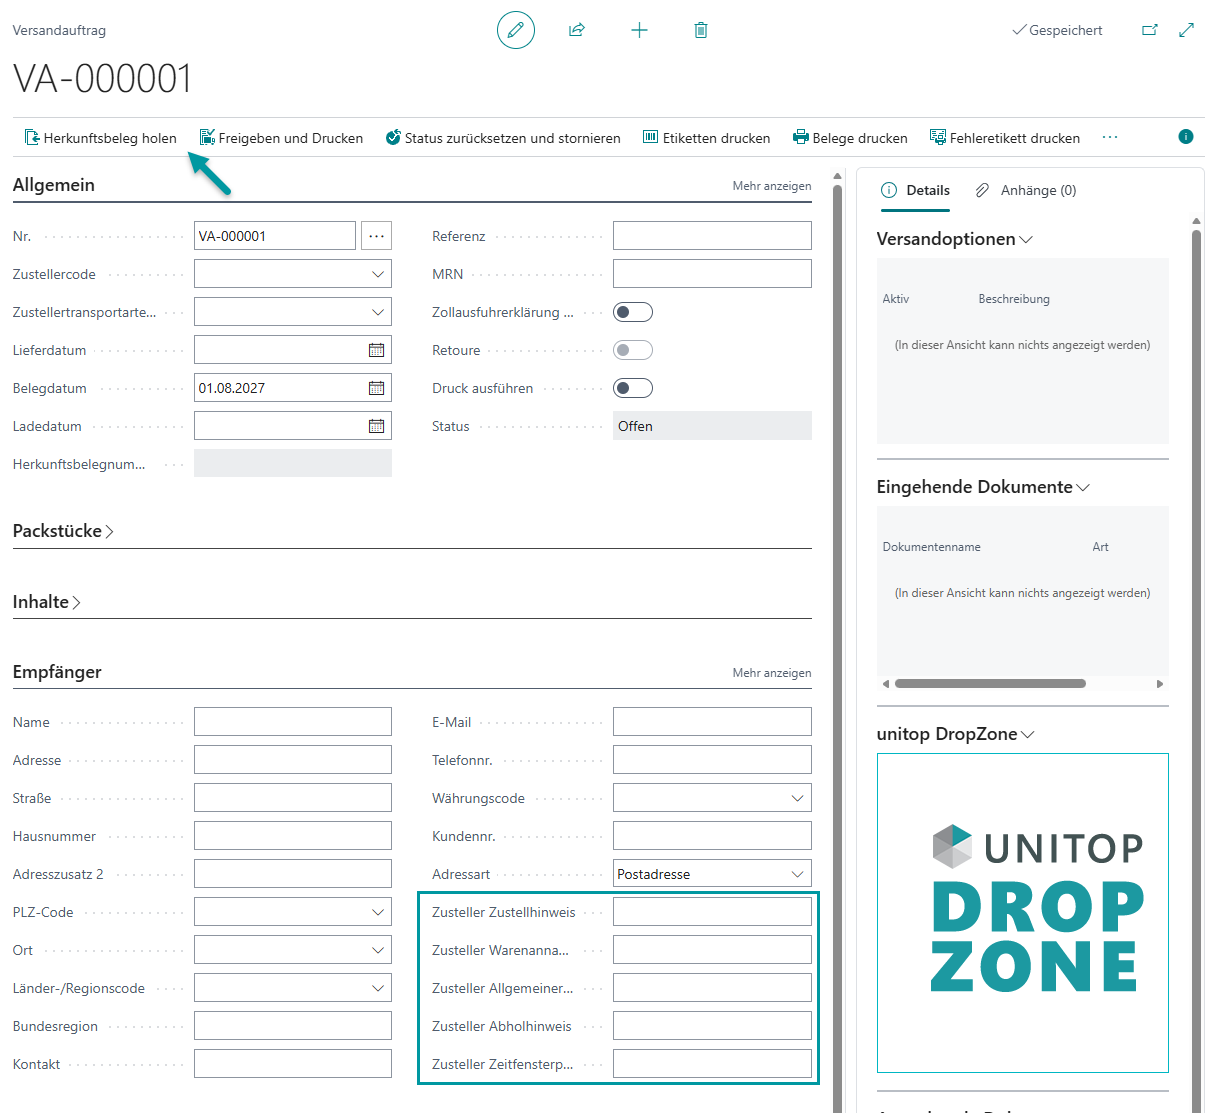Click the blue info factbox icon

pos(1186,137)
